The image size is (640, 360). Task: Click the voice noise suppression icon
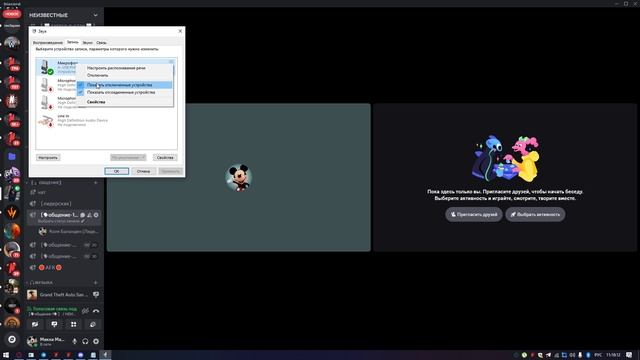[x=85, y=311]
